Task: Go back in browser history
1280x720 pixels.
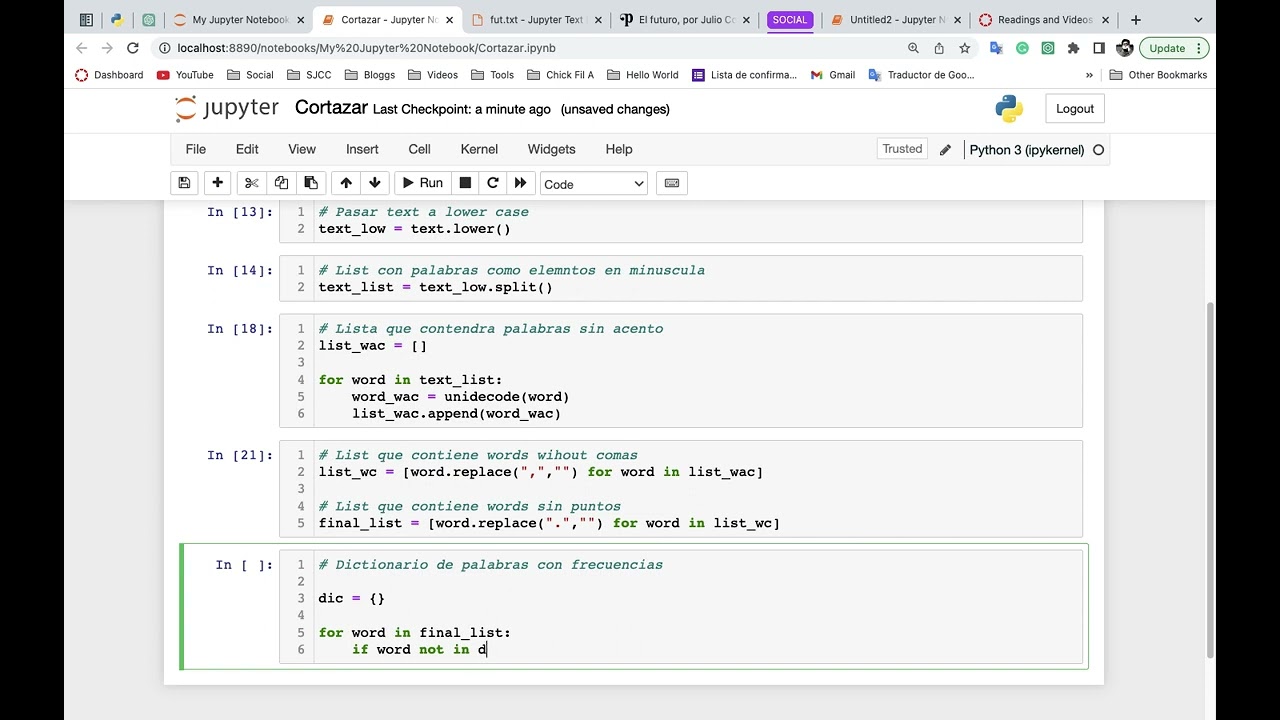Action: 82,48
